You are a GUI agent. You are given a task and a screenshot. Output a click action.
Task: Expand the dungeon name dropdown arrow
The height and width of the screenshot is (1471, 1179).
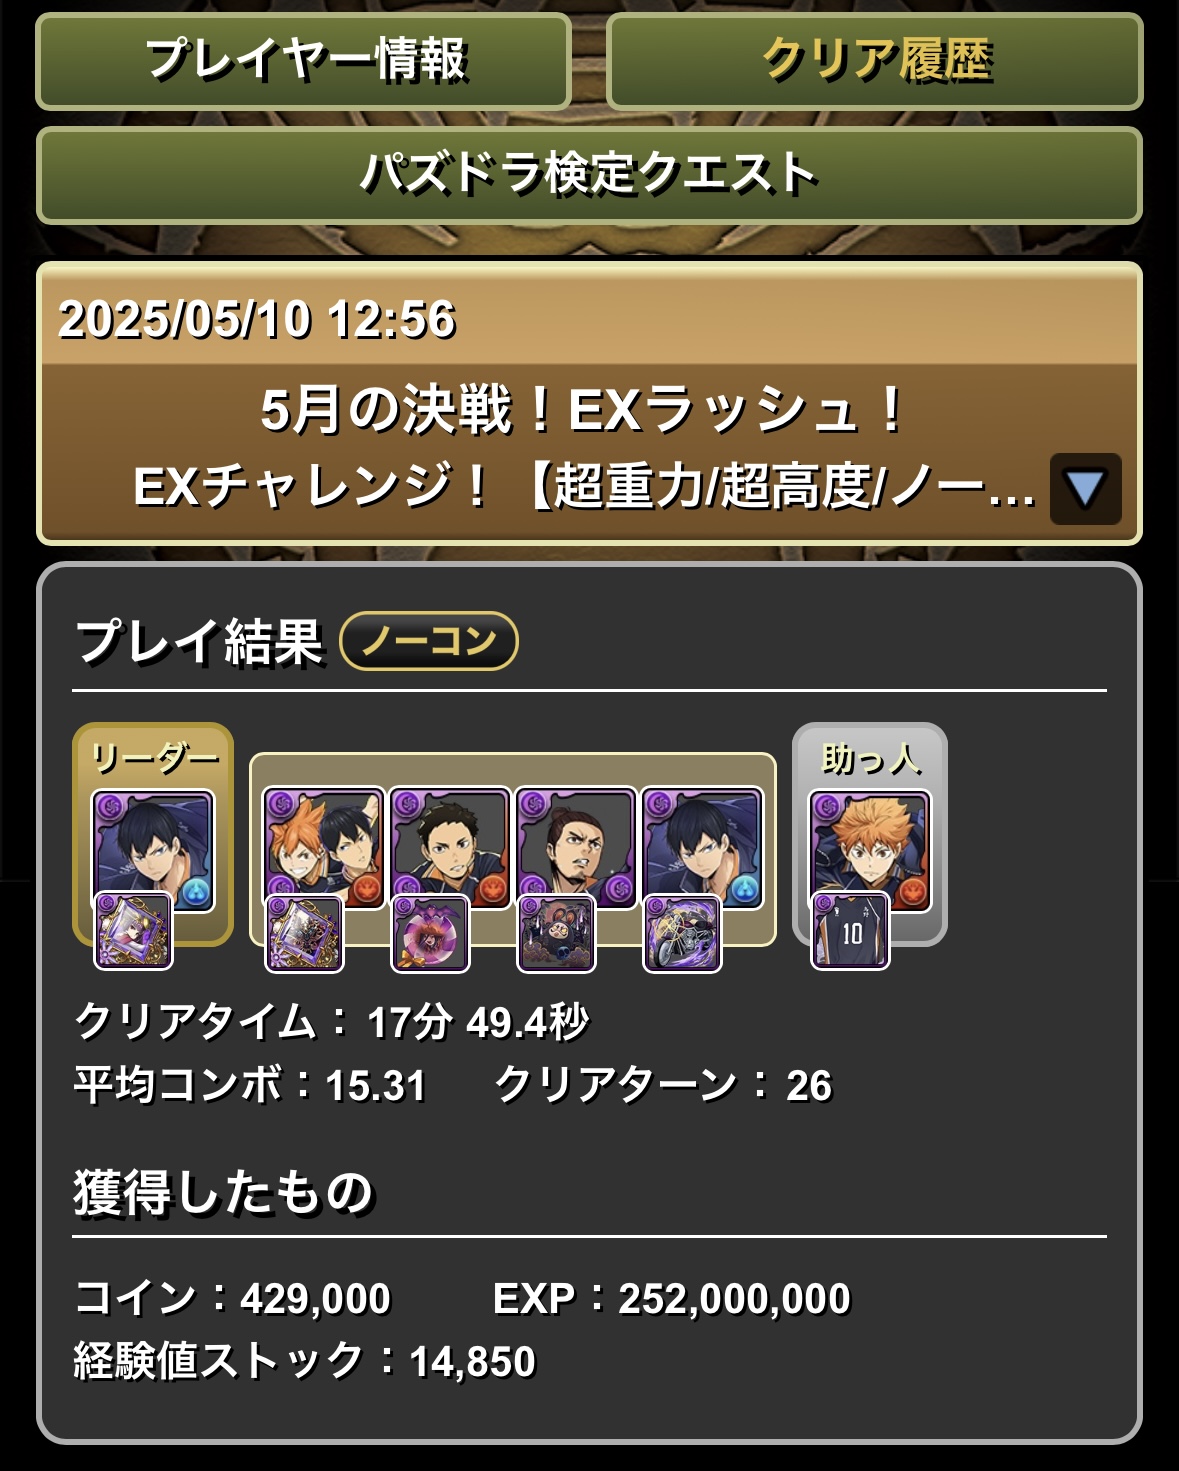(1085, 489)
